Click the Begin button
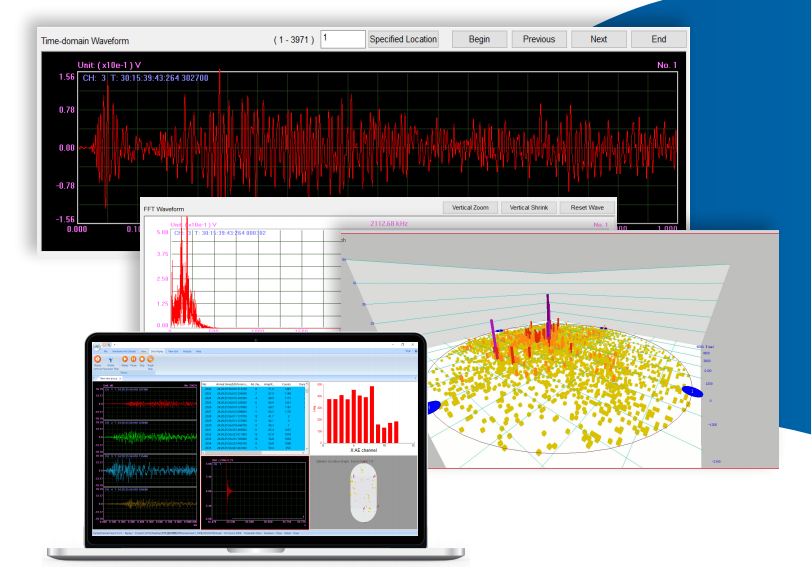 point(479,39)
